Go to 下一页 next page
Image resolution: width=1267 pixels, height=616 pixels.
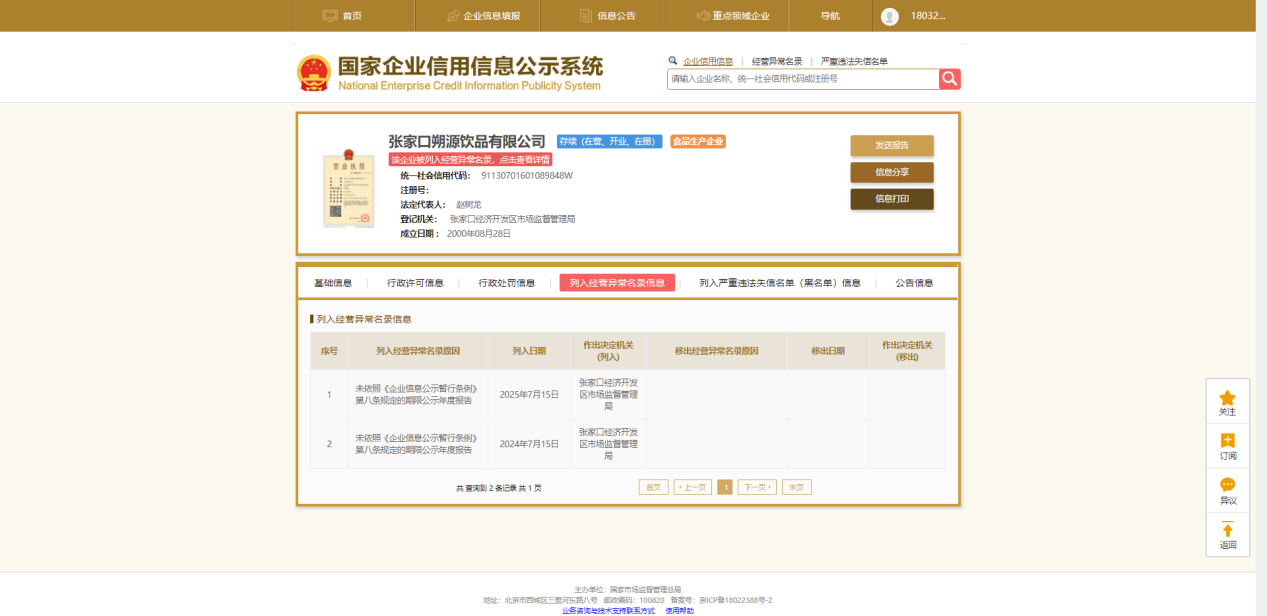tap(757, 488)
